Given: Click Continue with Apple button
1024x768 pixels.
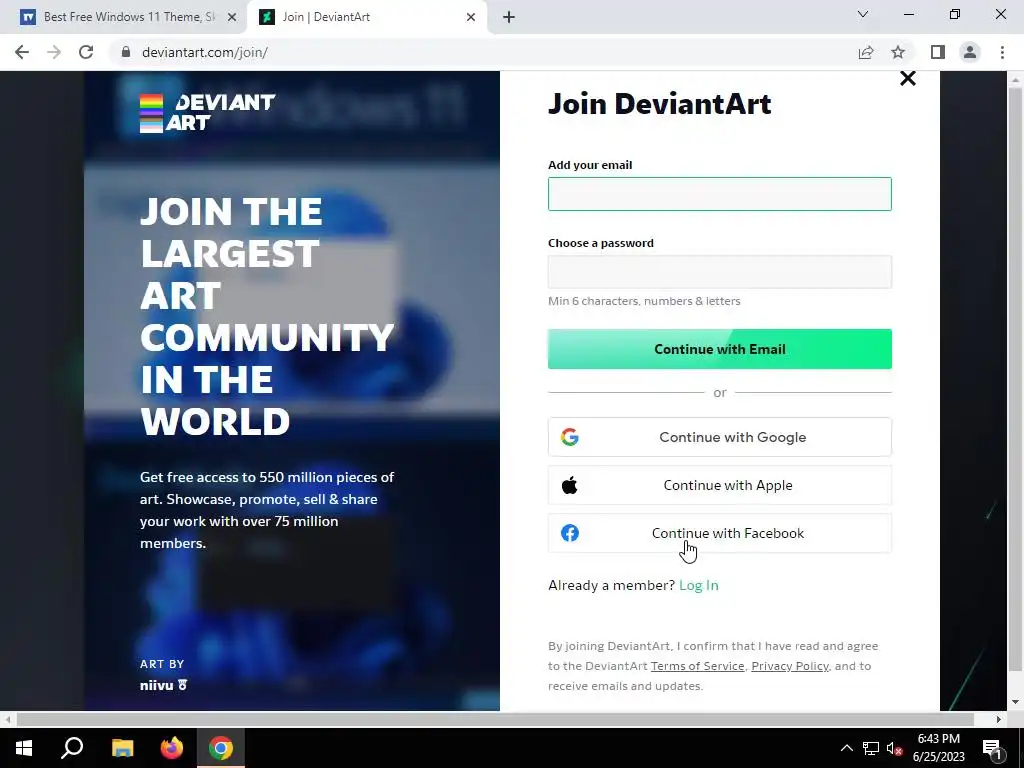Looking at the screenshot, I should click(x=720, y=485).
